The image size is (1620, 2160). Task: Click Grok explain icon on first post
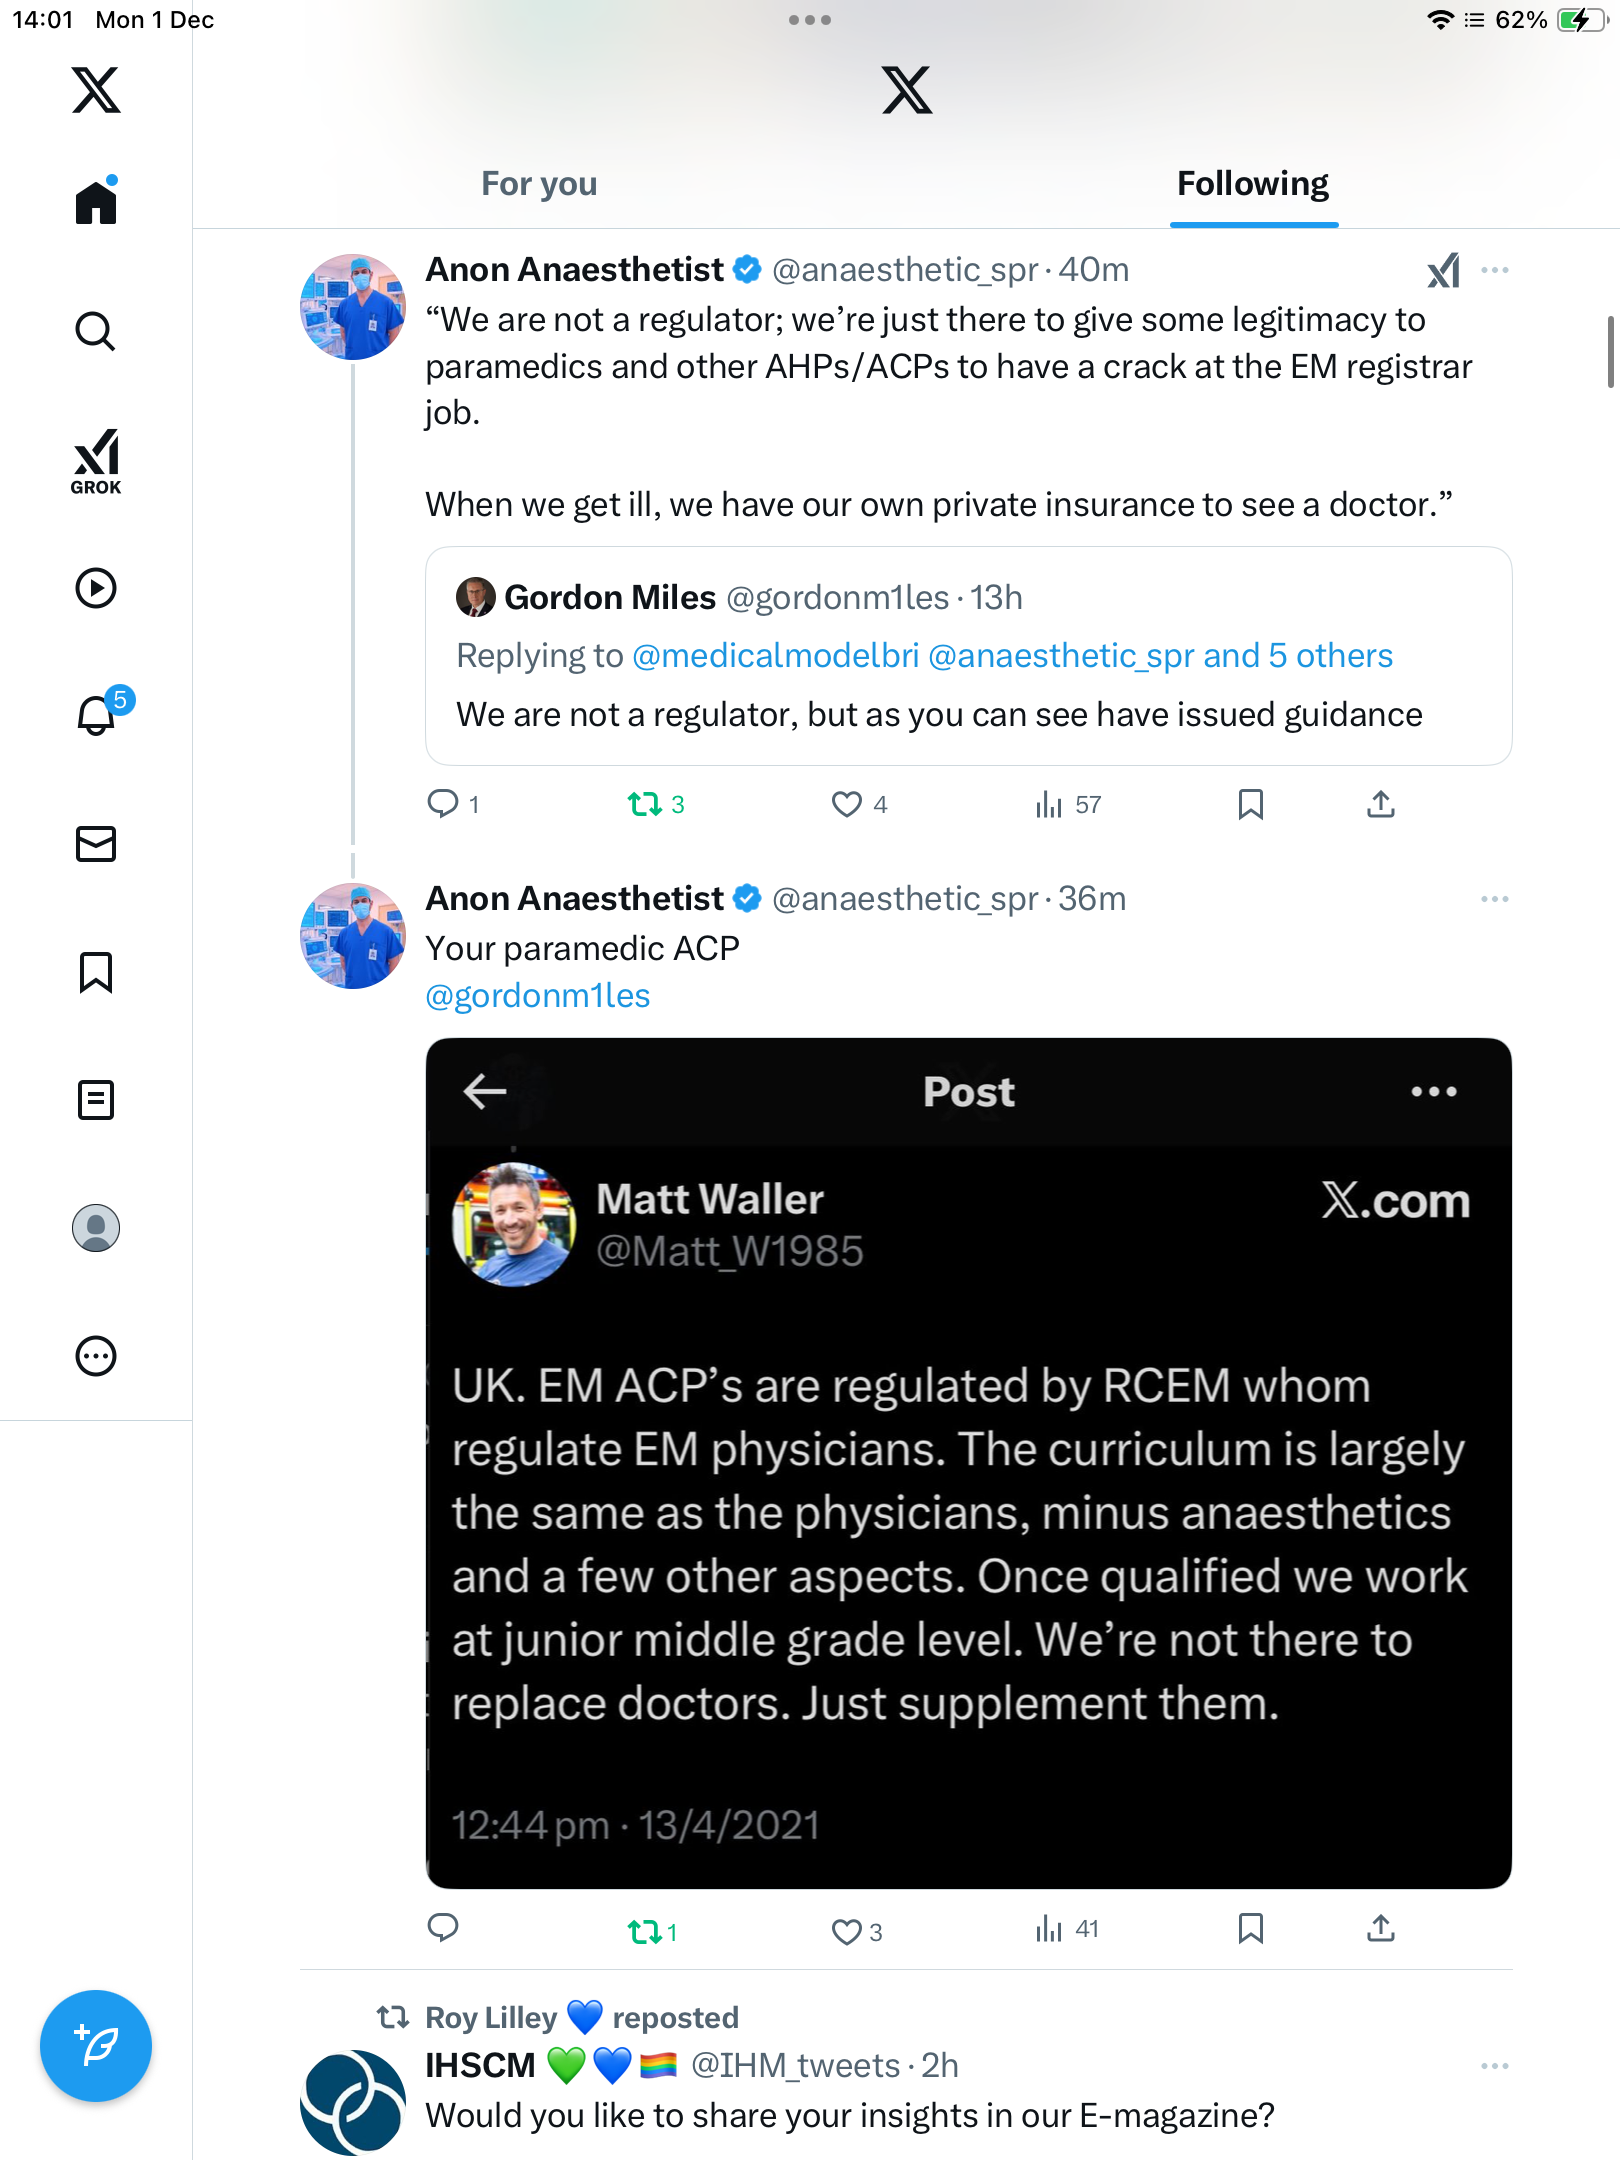point(1443,270)
